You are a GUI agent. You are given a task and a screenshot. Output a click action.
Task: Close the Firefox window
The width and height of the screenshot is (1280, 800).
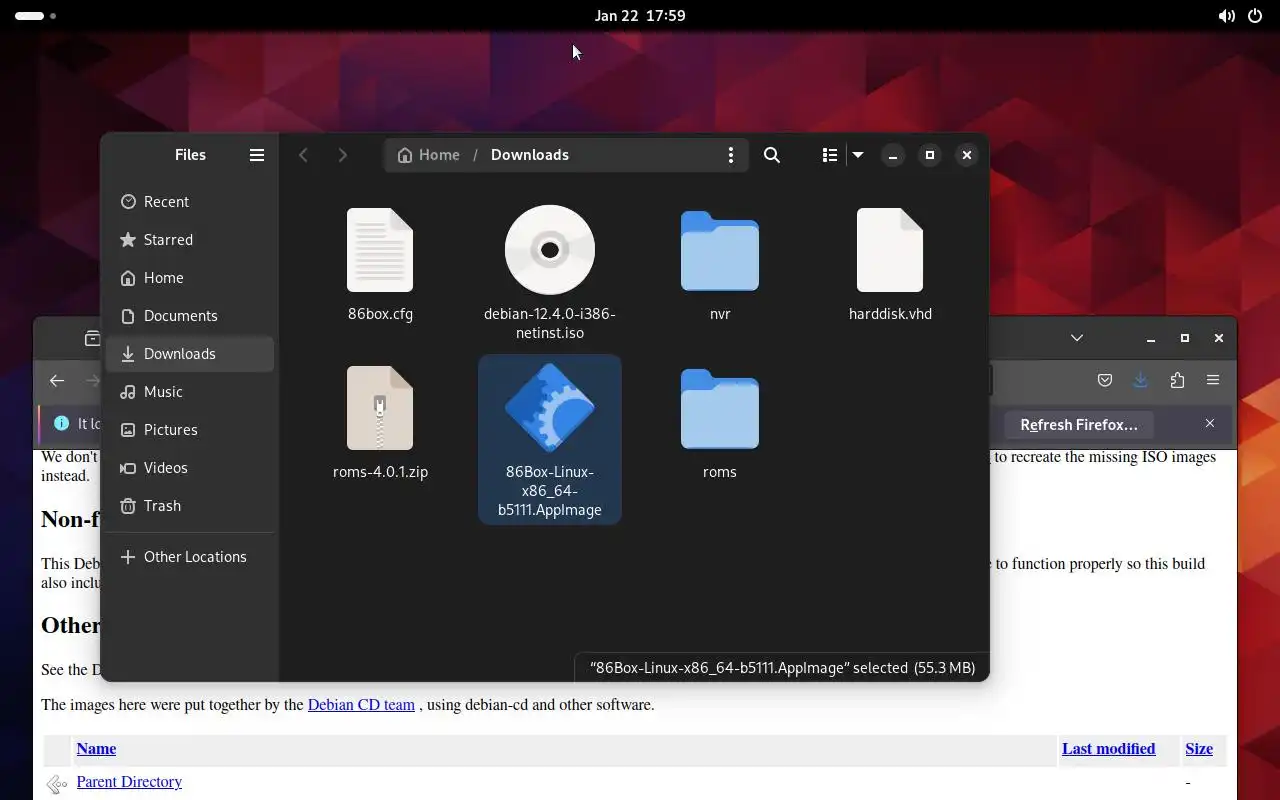(1219, 338)
